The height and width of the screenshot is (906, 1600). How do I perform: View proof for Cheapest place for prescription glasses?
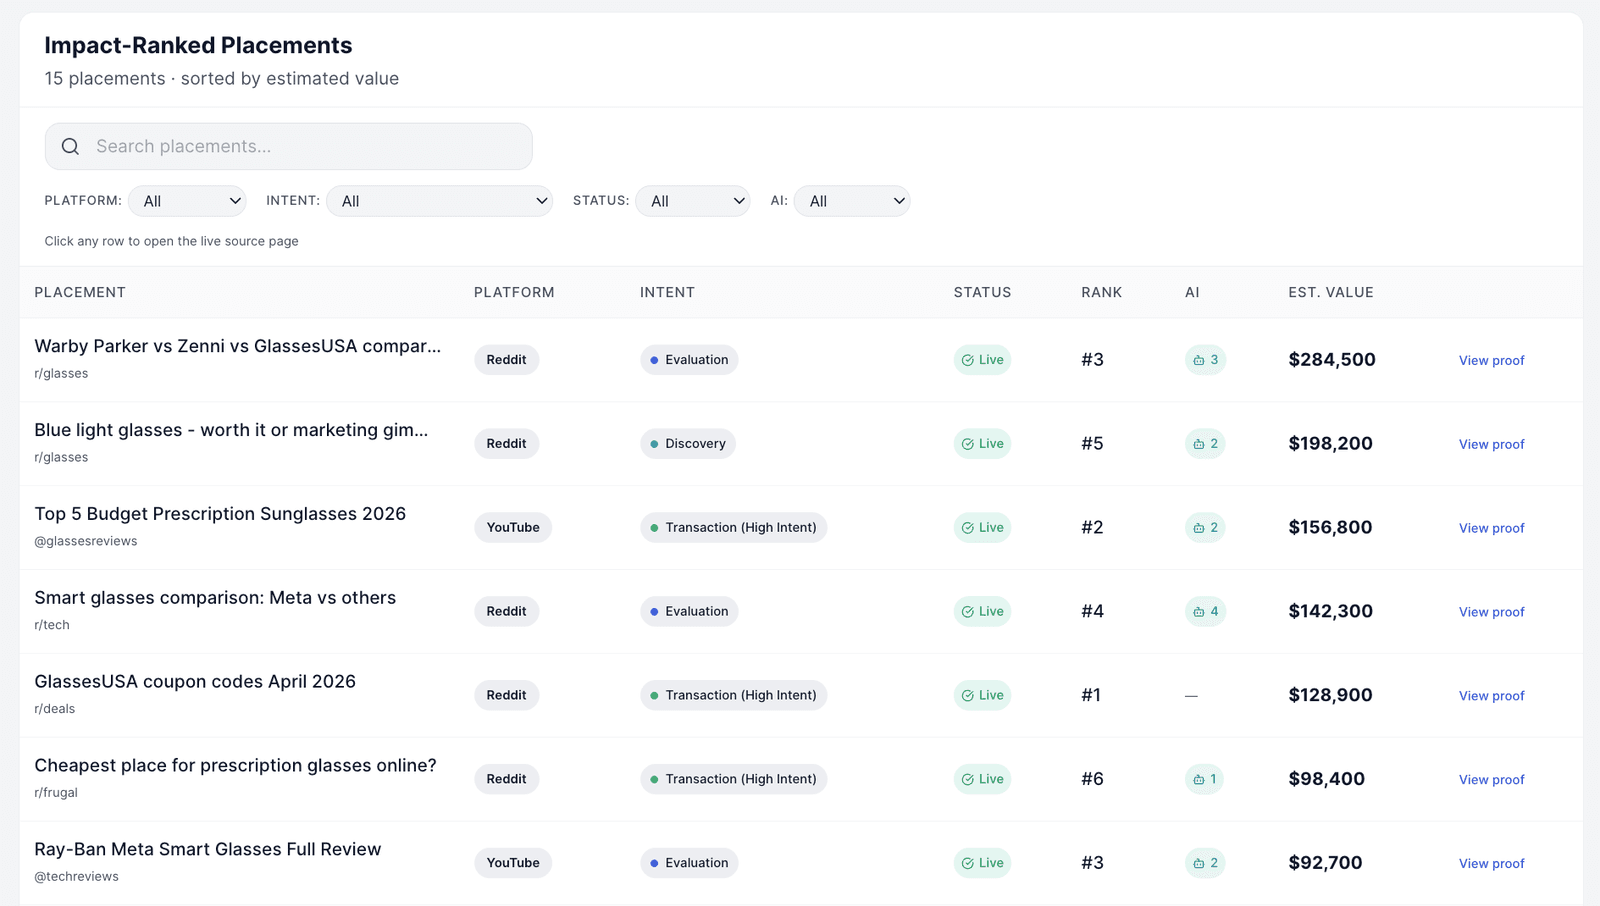pos(1491,781)
